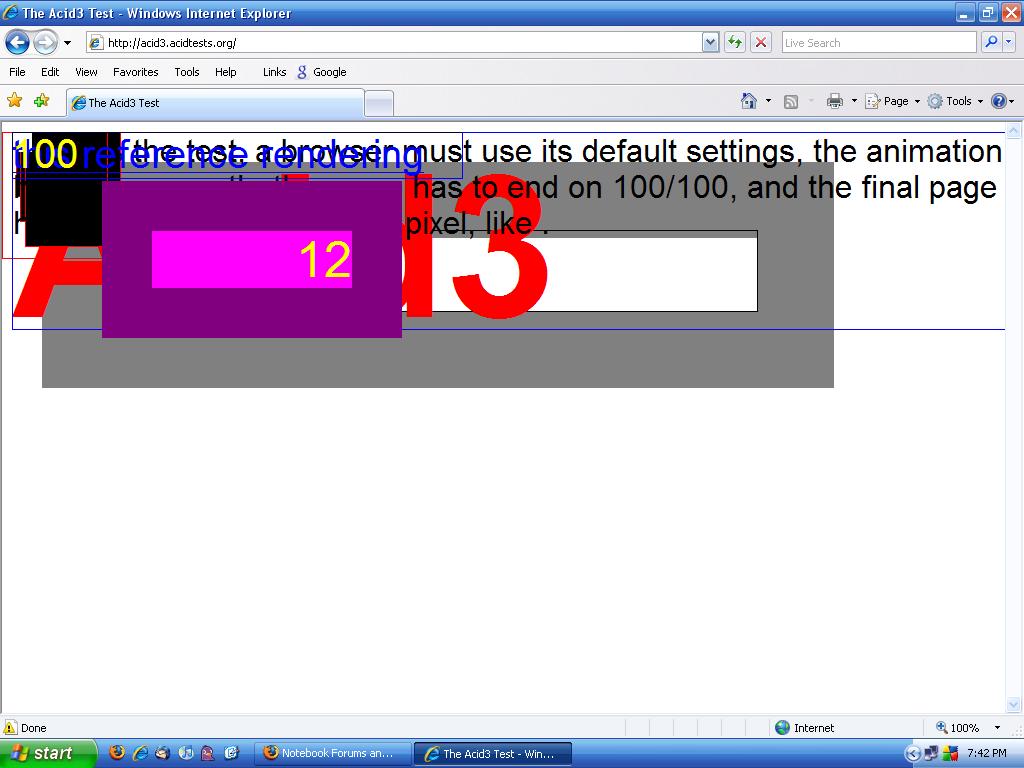1024x768 pixels.
Task: Open the Edit menu
Action: coord(50,72)
